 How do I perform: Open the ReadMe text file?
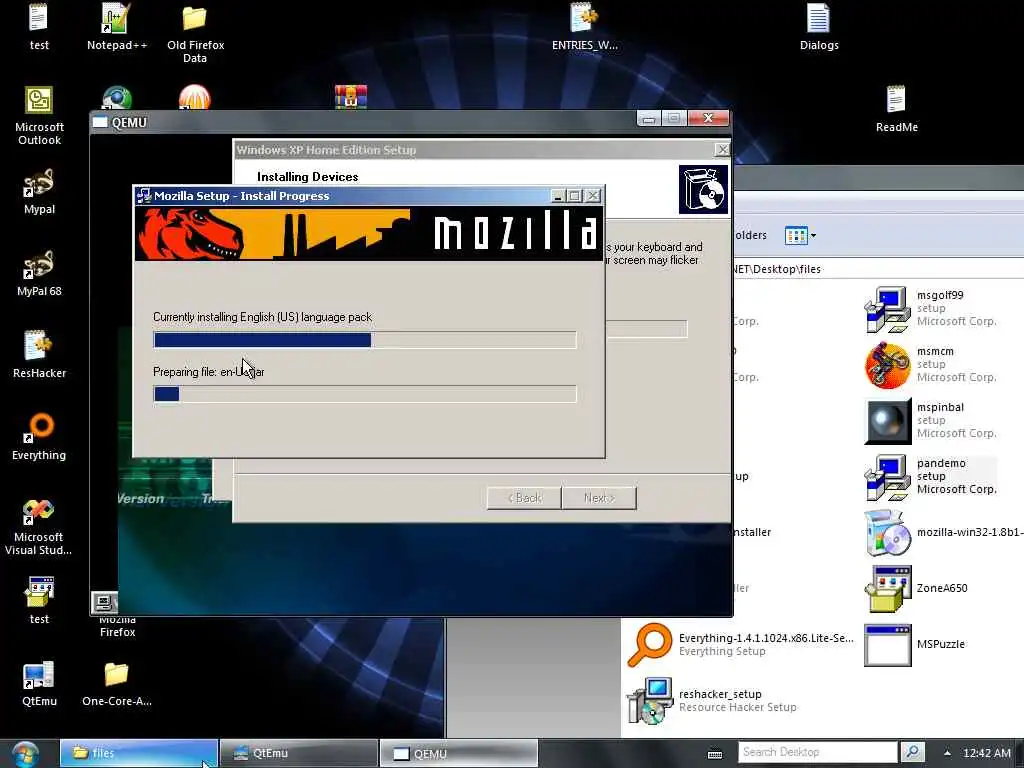[896, 108]
